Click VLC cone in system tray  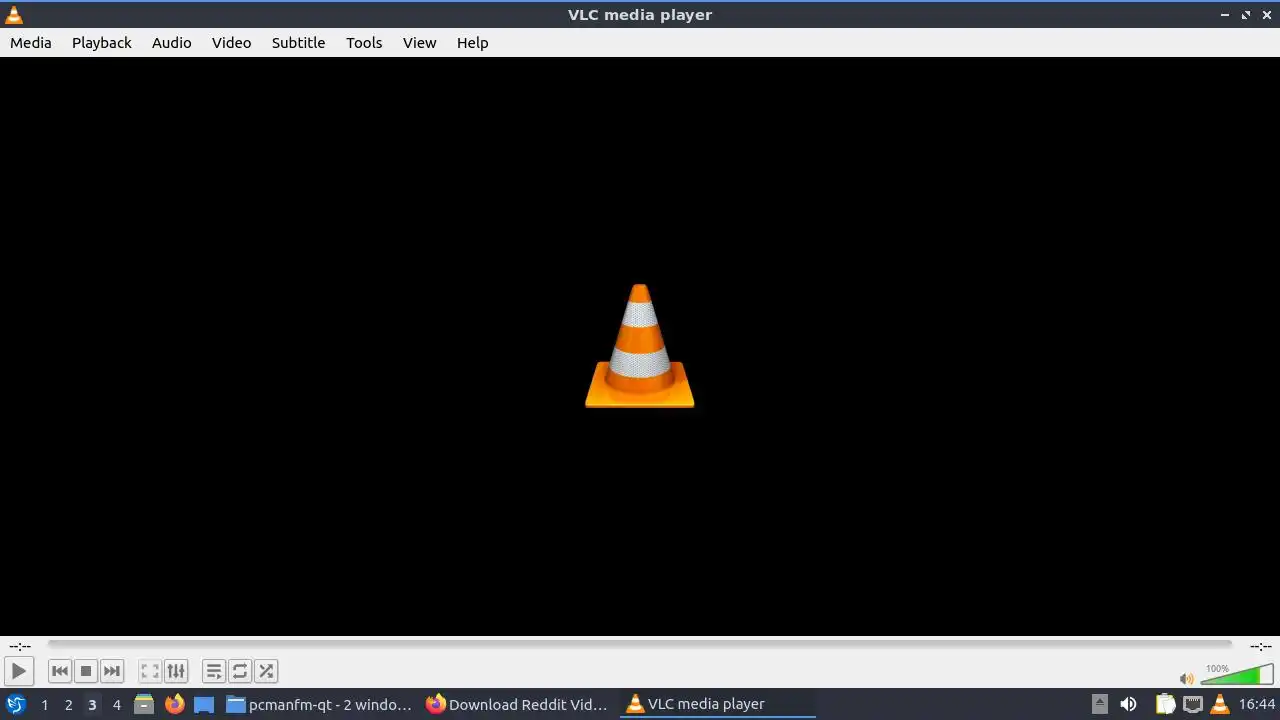(1220, 704)
